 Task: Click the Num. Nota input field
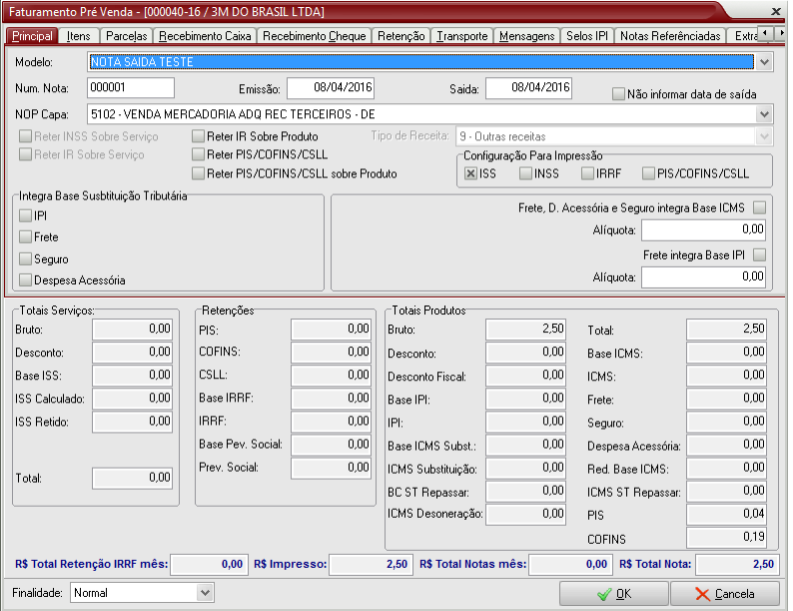(x=131, y=88)
